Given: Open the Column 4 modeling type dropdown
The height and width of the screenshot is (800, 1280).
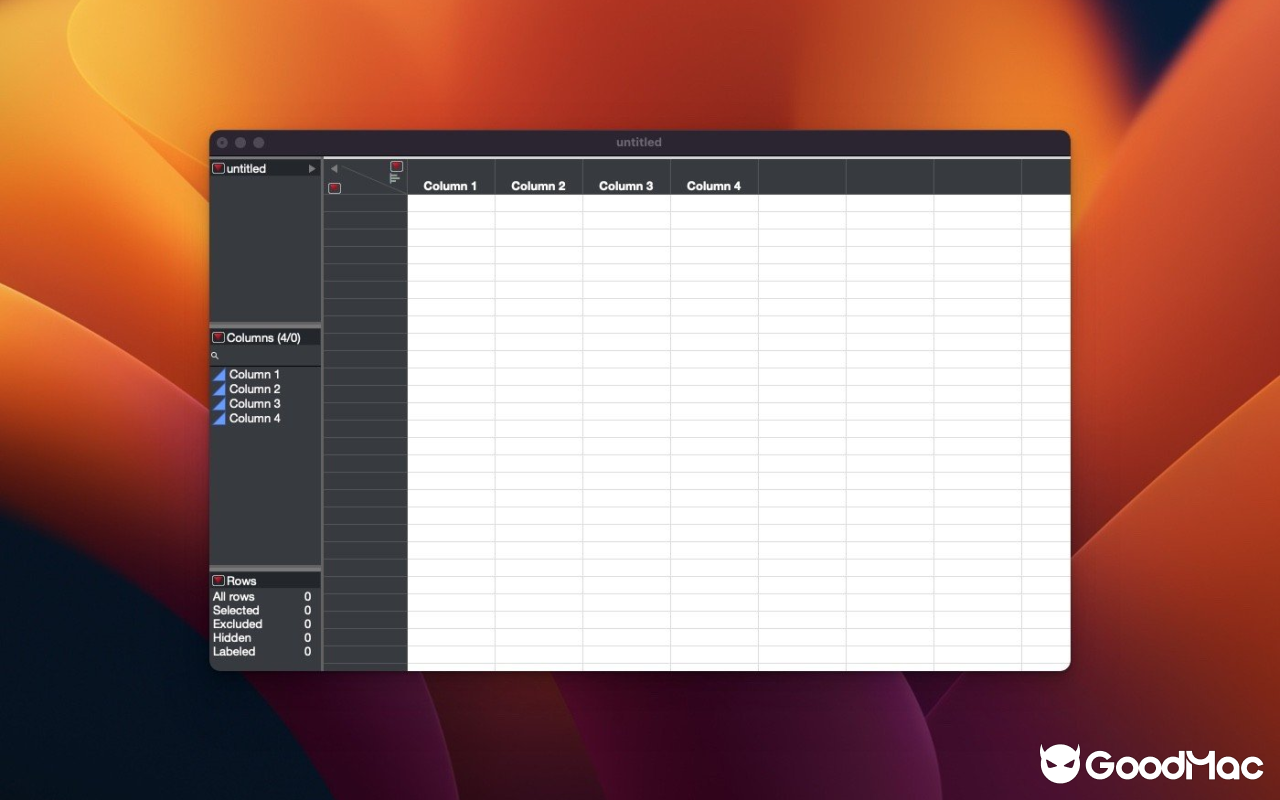Looking at the screenshot, I should click(218, 418).
